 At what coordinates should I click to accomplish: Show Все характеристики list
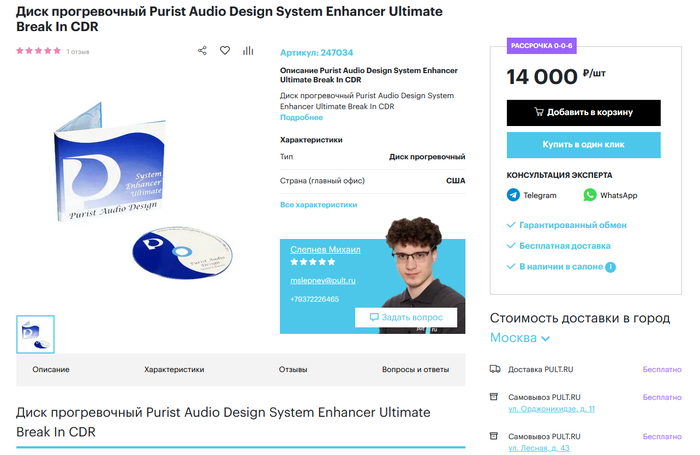pyautogui.click(x=318, y=204)
